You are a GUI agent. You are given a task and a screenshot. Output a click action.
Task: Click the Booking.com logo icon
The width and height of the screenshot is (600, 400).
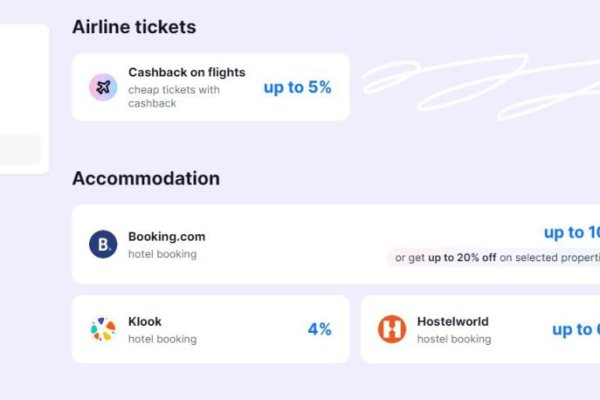click(102, 244)
